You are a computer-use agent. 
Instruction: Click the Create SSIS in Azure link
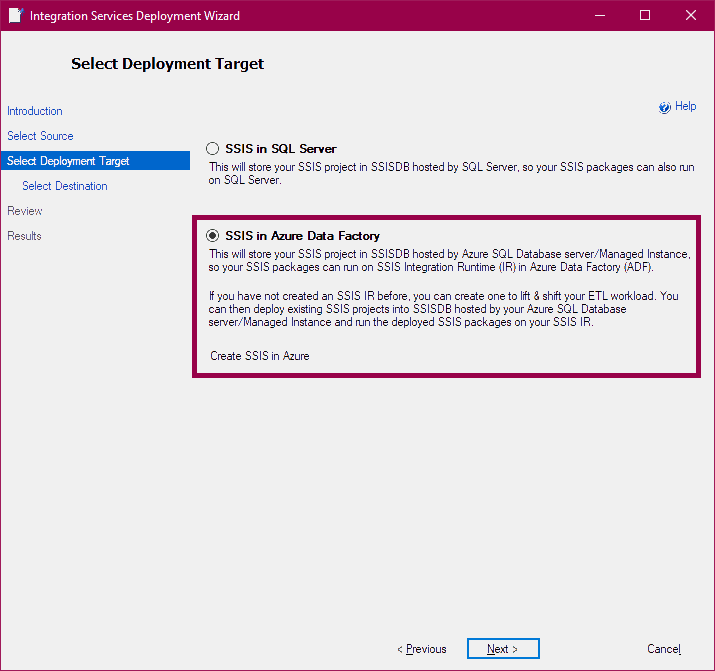pyautogui.click(x=260, y=356)
